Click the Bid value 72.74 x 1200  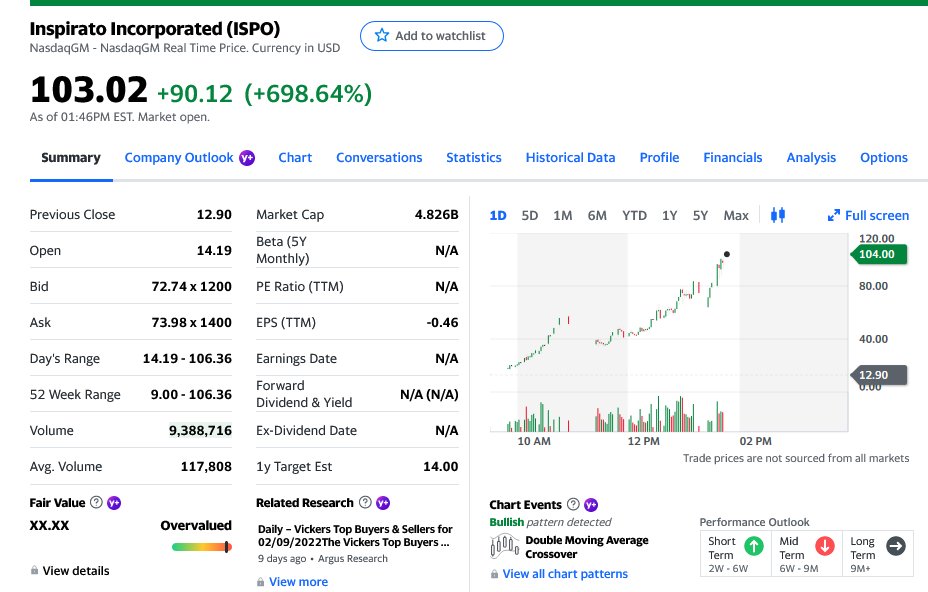(192, 287)
